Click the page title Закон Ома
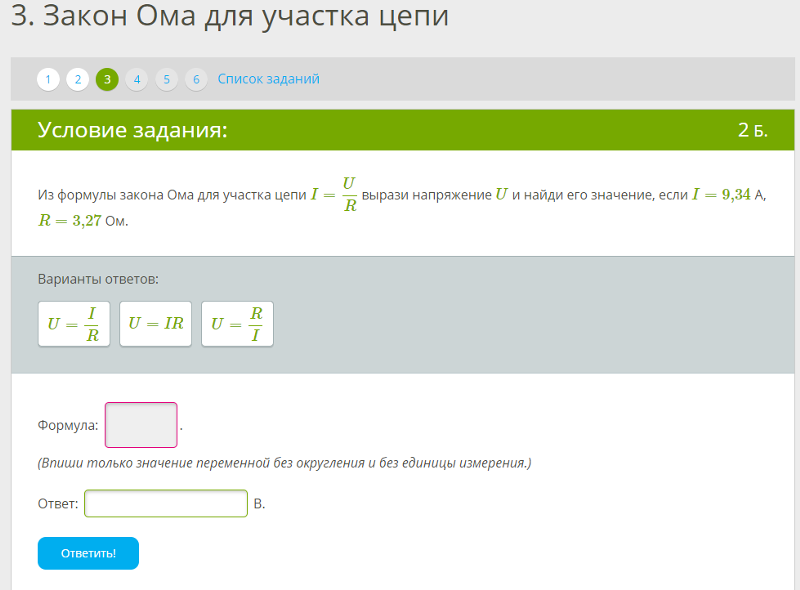The height and width of the screenshot is (590, 800). [229, 17]
